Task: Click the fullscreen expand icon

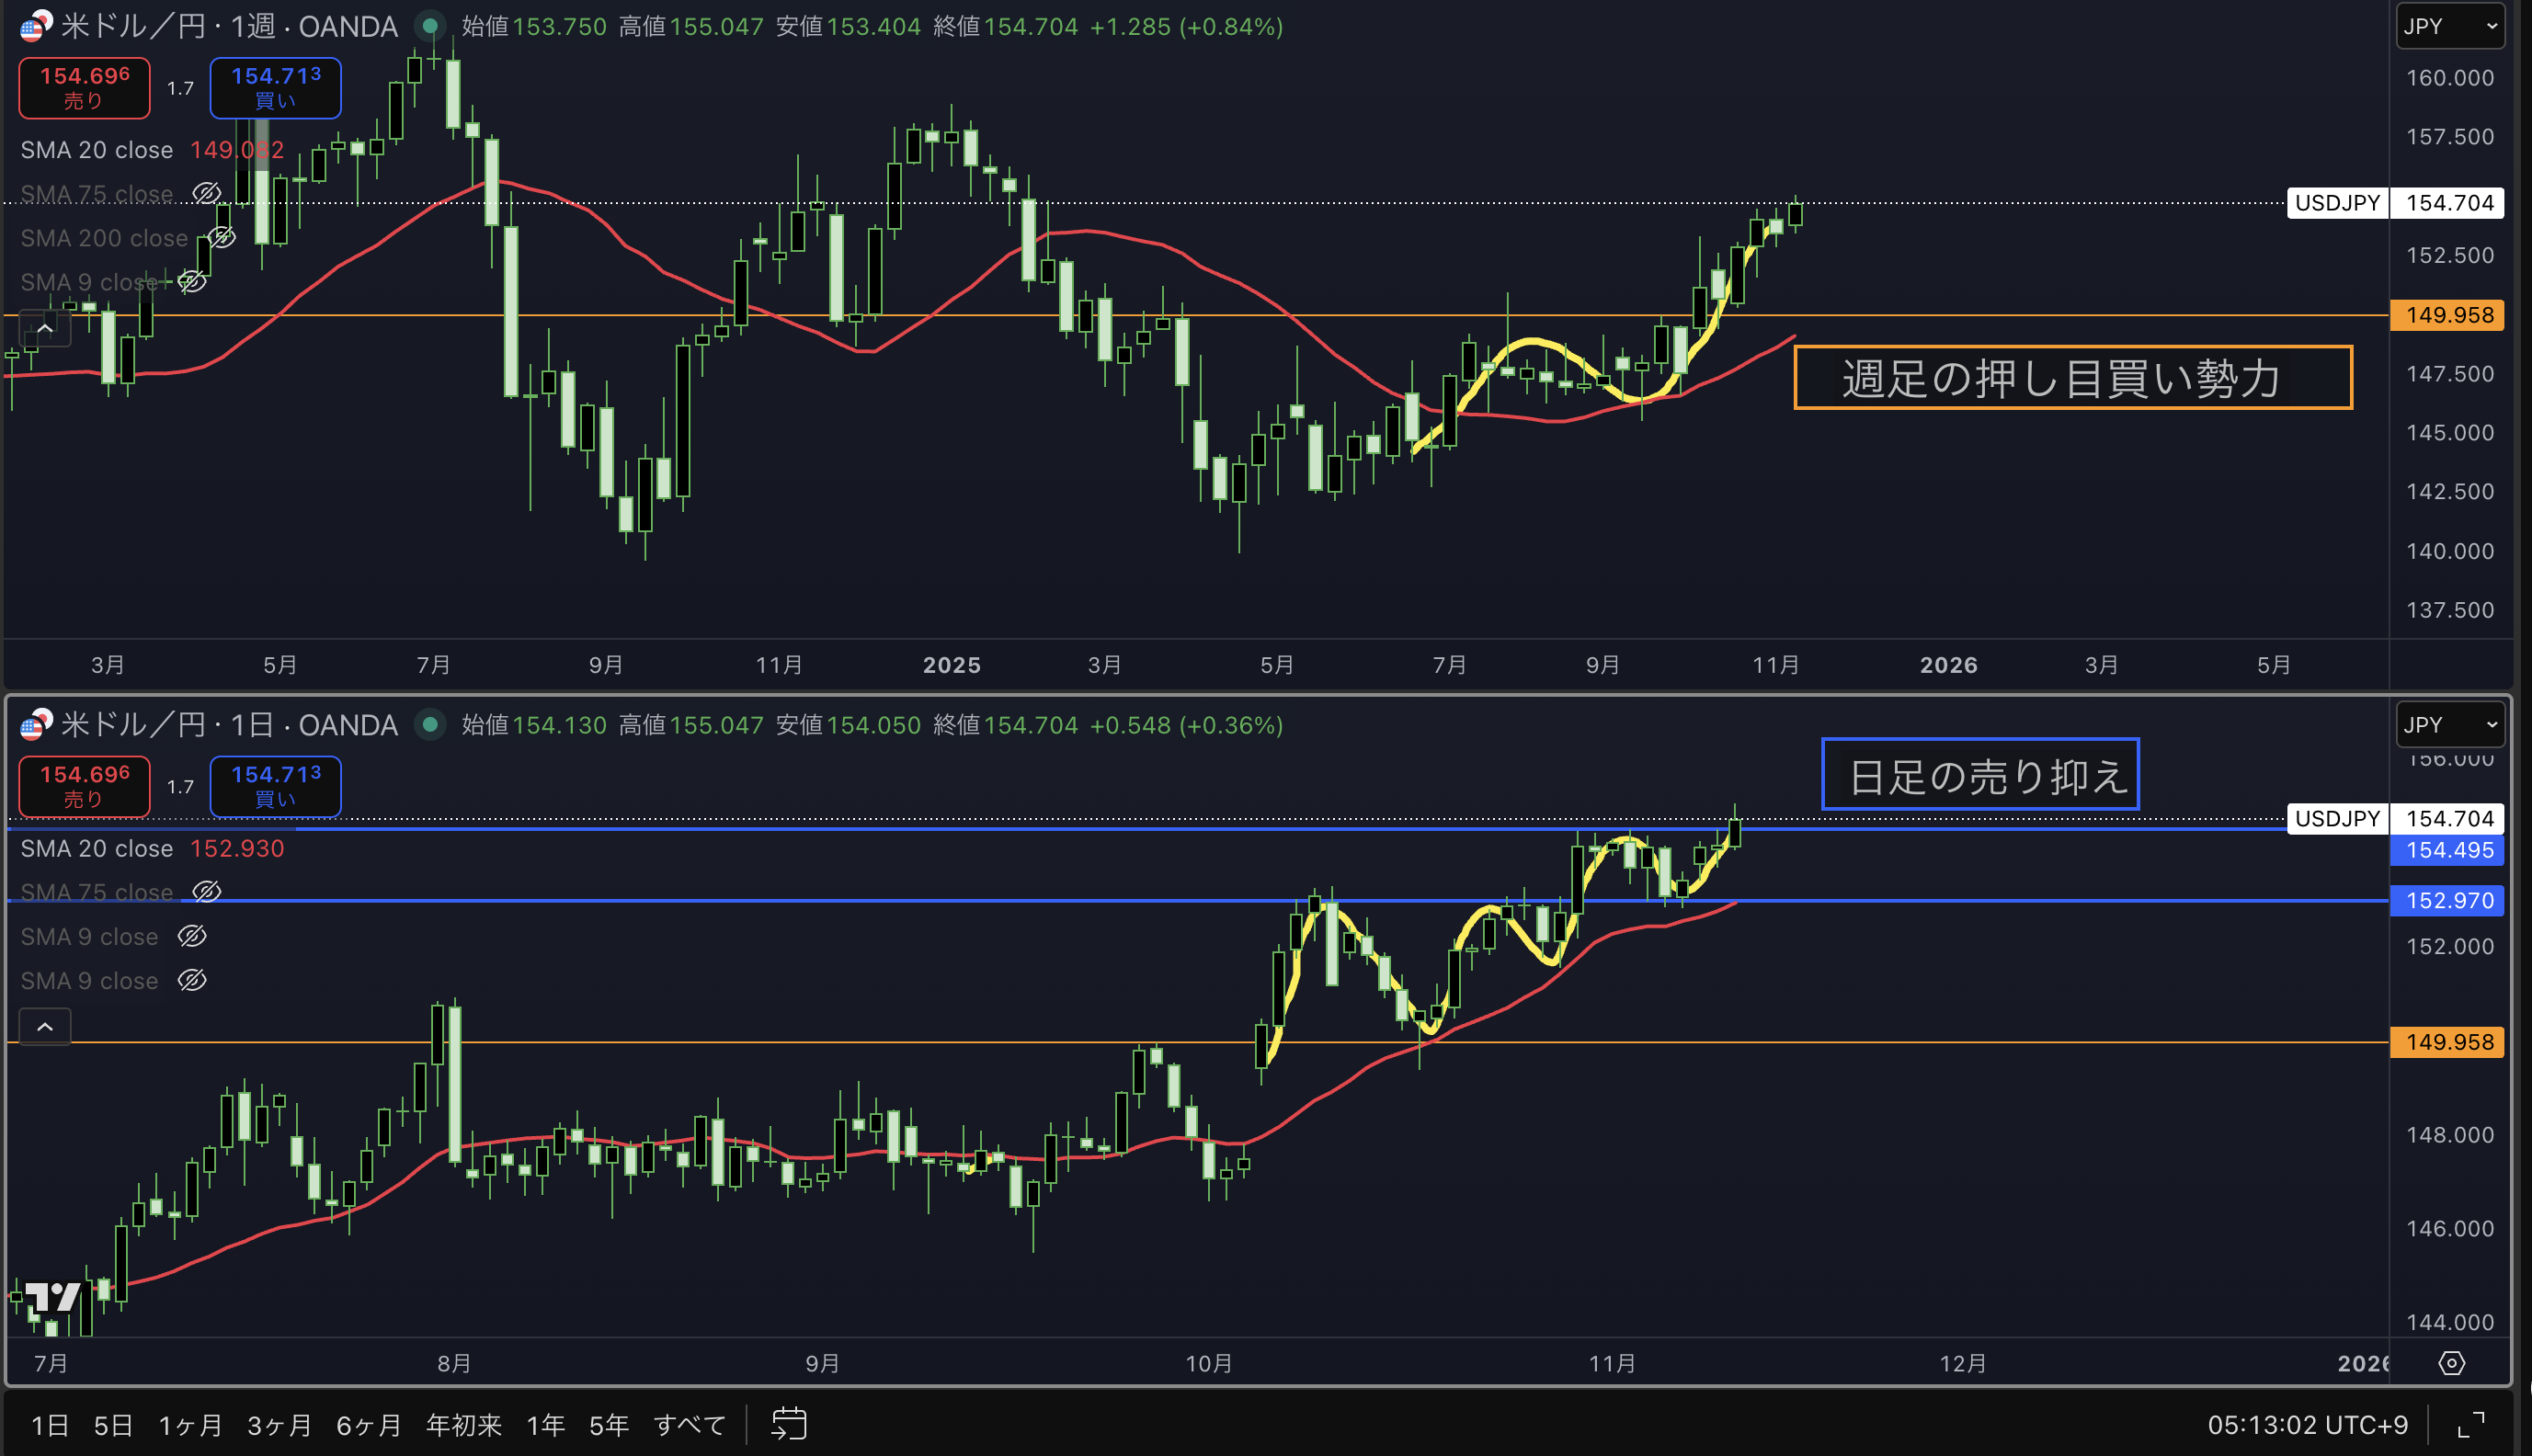Action: pyautogui.click(x=2471, y=1424)
